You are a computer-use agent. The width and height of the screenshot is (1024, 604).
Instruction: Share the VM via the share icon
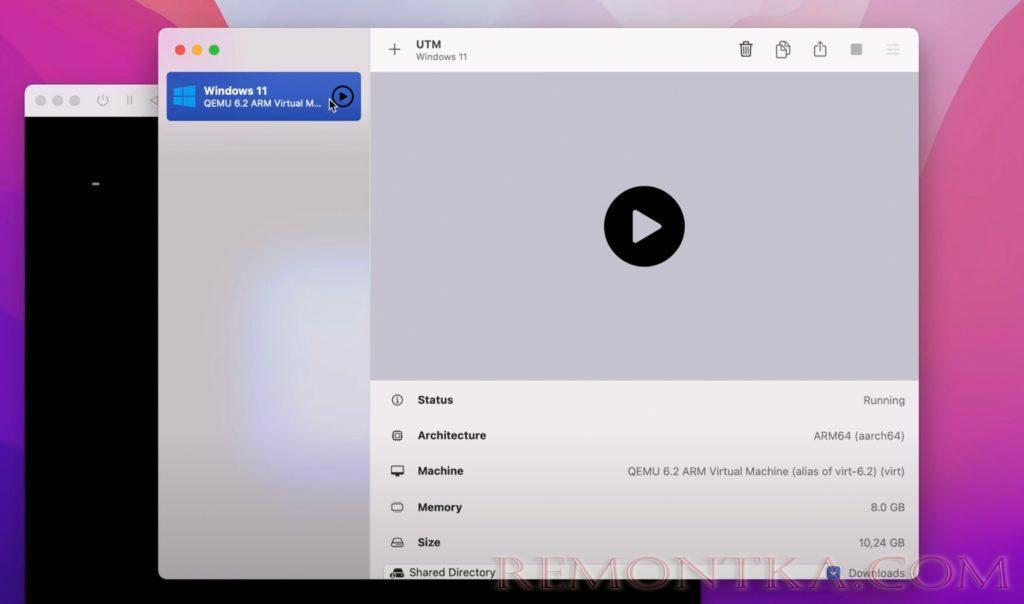tap(820, 49)
